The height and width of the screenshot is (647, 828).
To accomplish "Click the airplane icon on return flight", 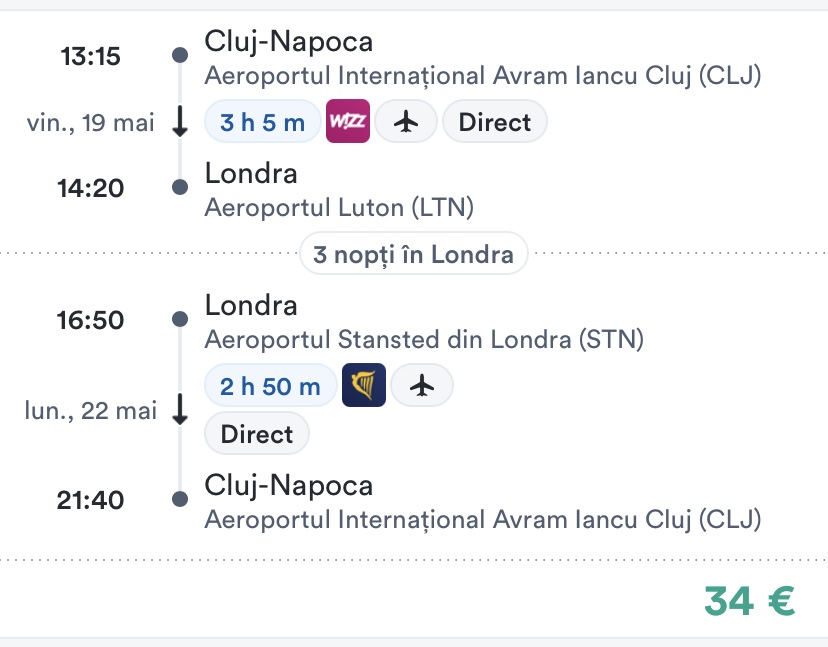I will 422,386.
